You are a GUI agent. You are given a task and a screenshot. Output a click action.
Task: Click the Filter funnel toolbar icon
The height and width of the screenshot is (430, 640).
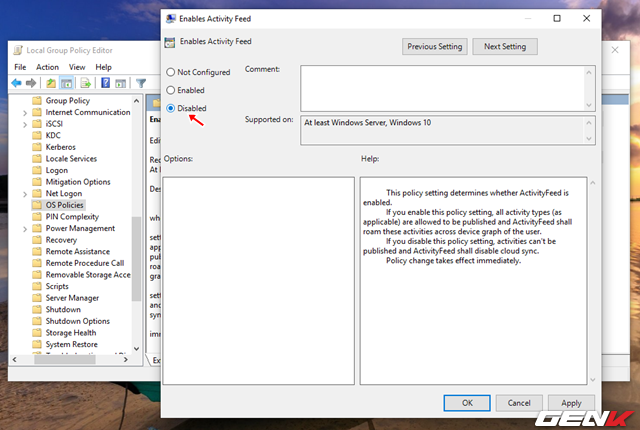point(139,83)
